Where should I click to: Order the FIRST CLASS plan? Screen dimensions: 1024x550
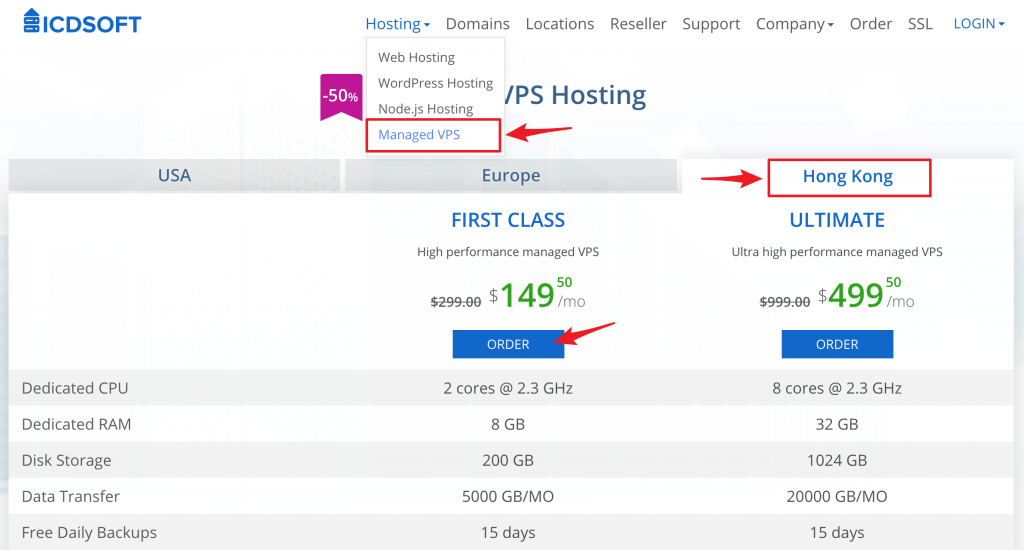508,344
